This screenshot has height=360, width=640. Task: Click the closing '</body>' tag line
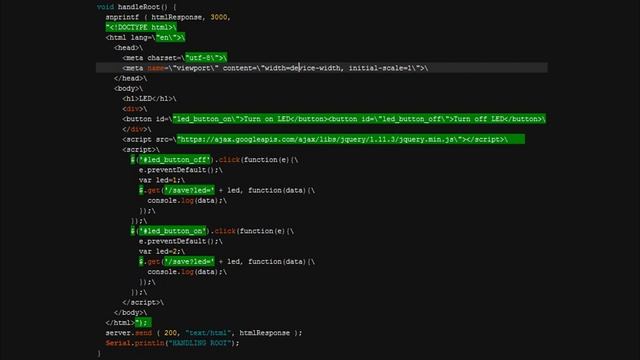click(x=131, y=313)
